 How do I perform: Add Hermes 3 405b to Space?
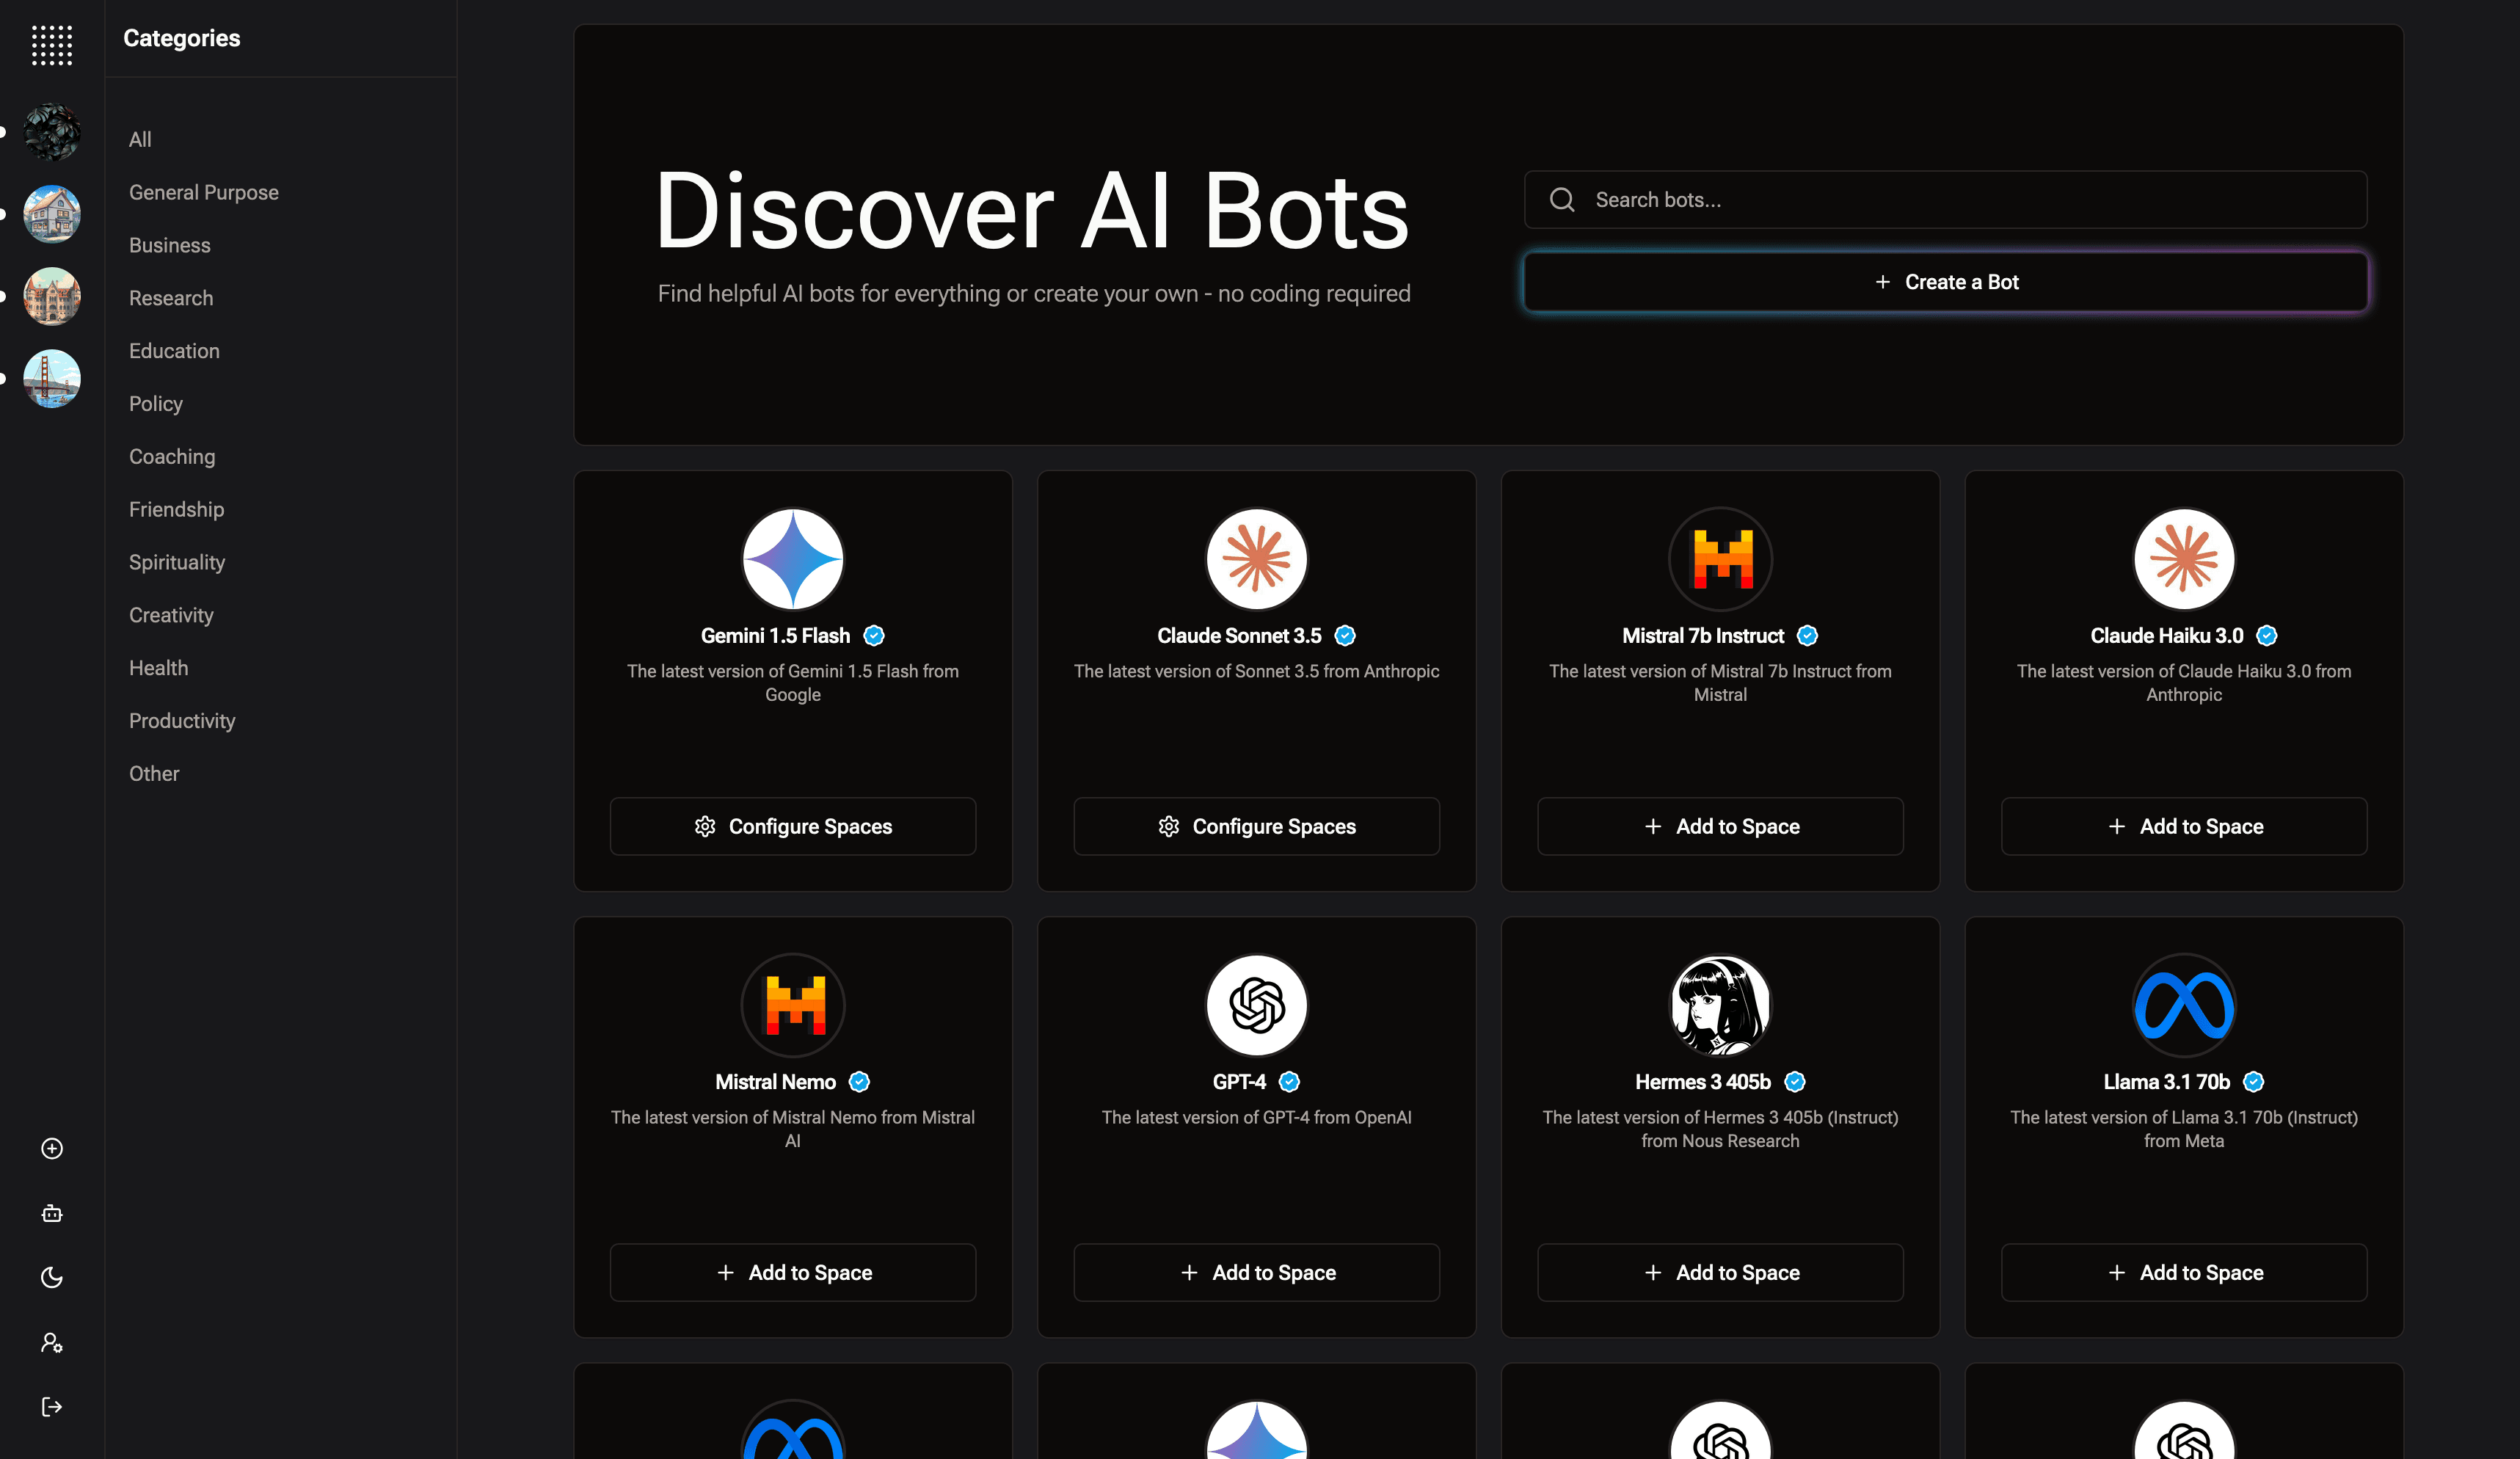coord(1720,1272)
